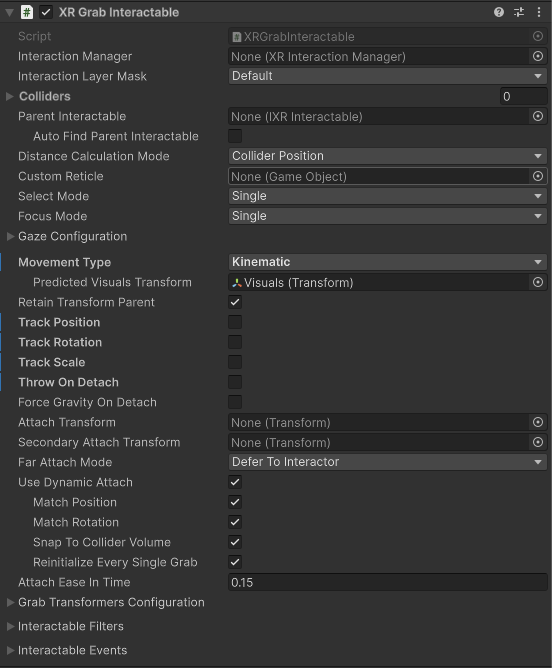Open Focus Mode dropdown
552x668 pixels.
[x=388, y=216]
